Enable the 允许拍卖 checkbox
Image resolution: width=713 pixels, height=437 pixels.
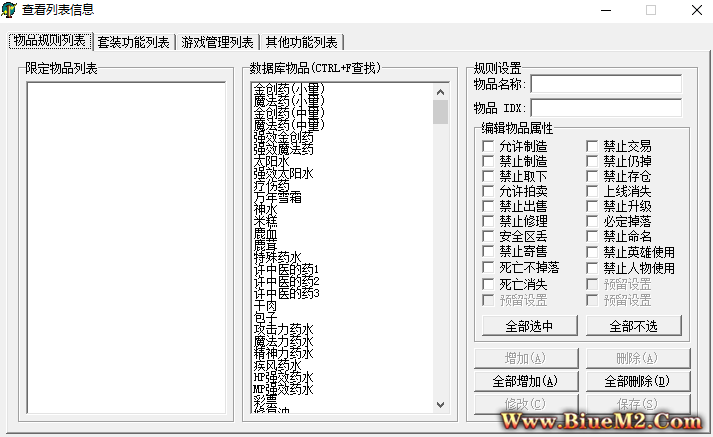(x=488, y=191)
